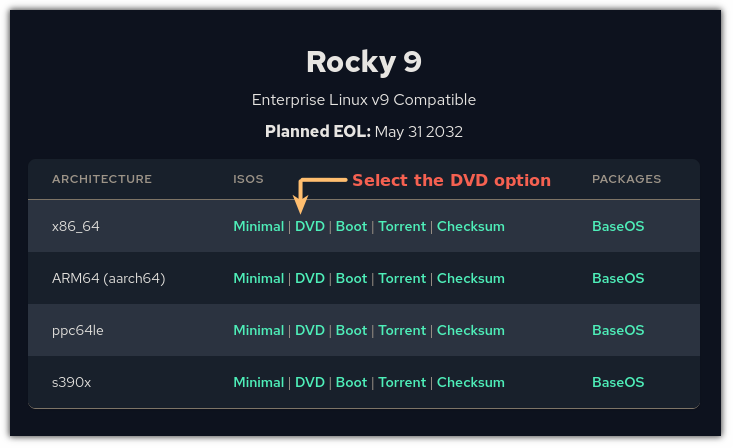
Task: Open BaseOS packages for ARM64 (aarch64)
Action: (618, 279)
